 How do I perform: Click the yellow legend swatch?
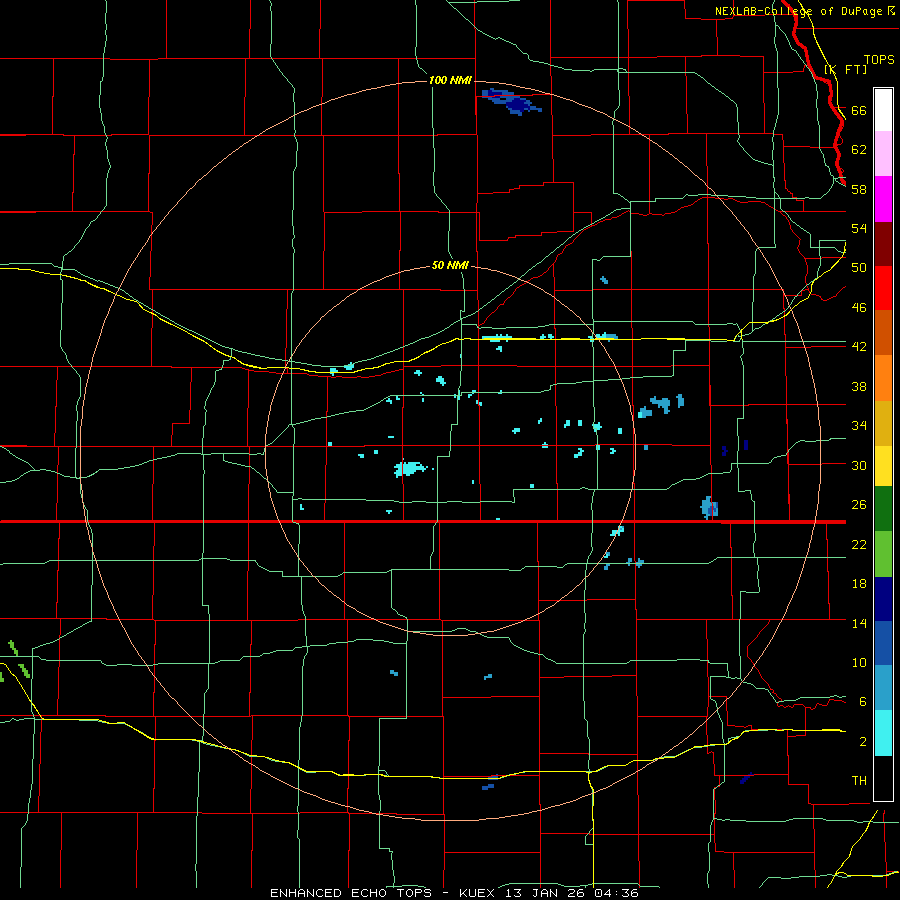(x=883, y=465)
